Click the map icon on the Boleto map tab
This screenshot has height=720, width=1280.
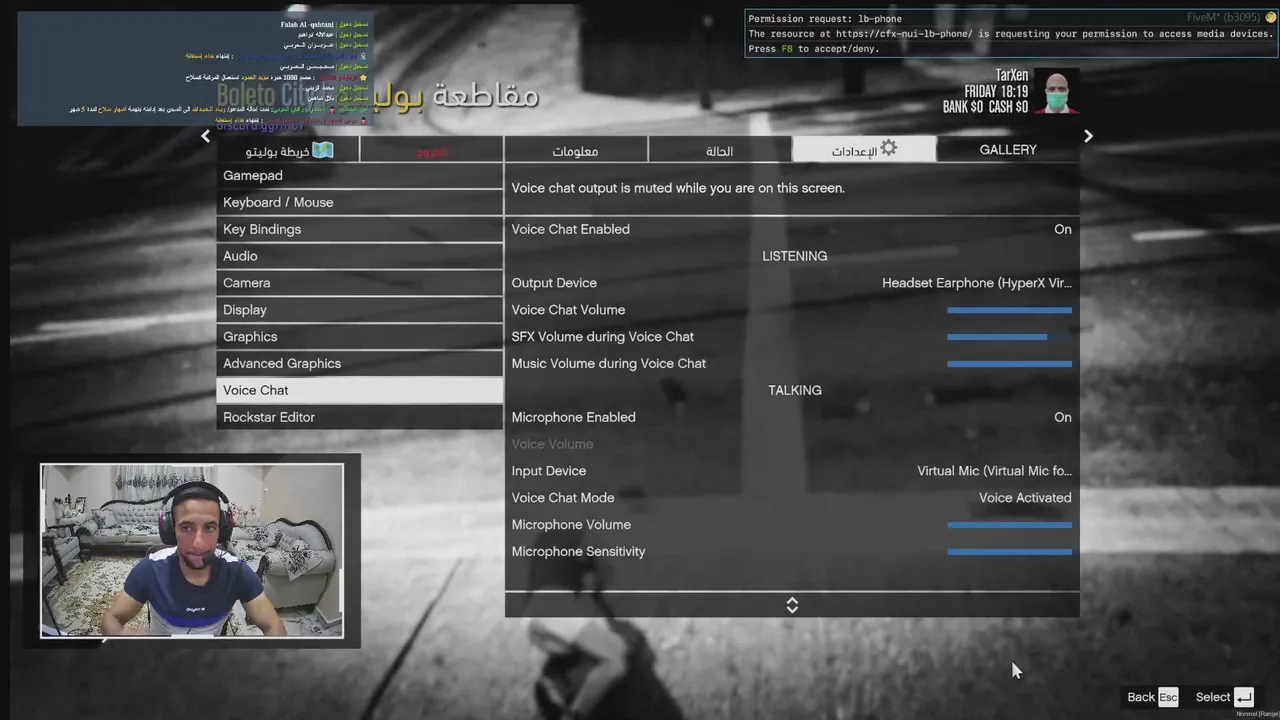tap(322, 150)
